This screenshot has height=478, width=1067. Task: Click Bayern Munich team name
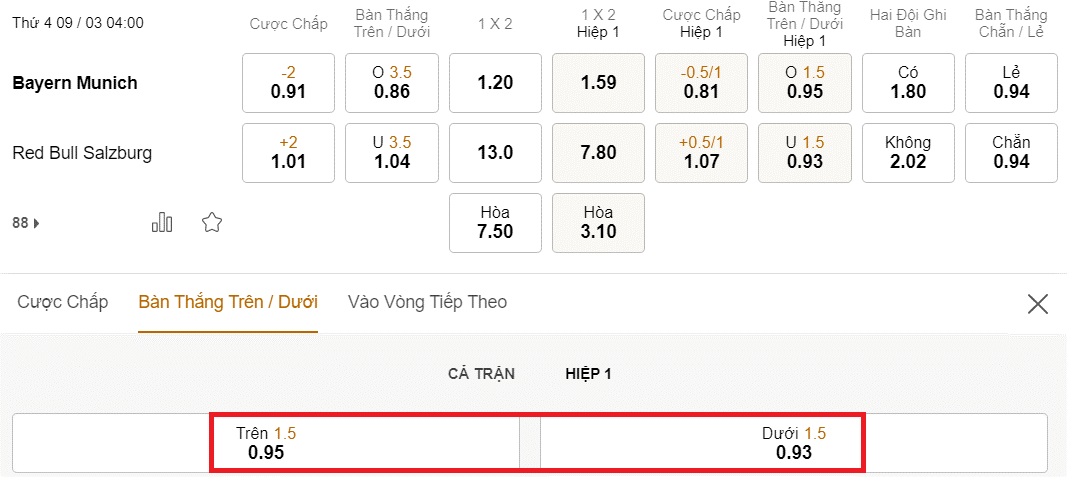(x=75, y=83)
